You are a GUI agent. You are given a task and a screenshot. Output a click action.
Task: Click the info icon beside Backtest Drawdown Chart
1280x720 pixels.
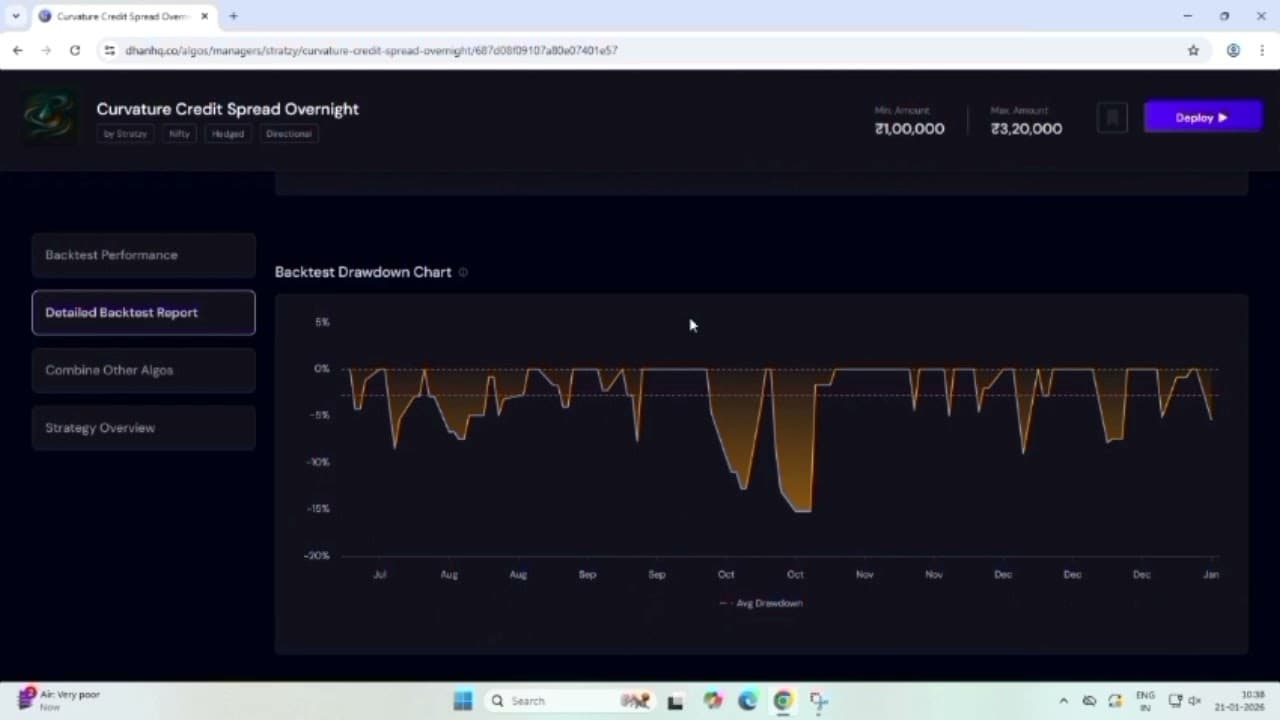463,272
